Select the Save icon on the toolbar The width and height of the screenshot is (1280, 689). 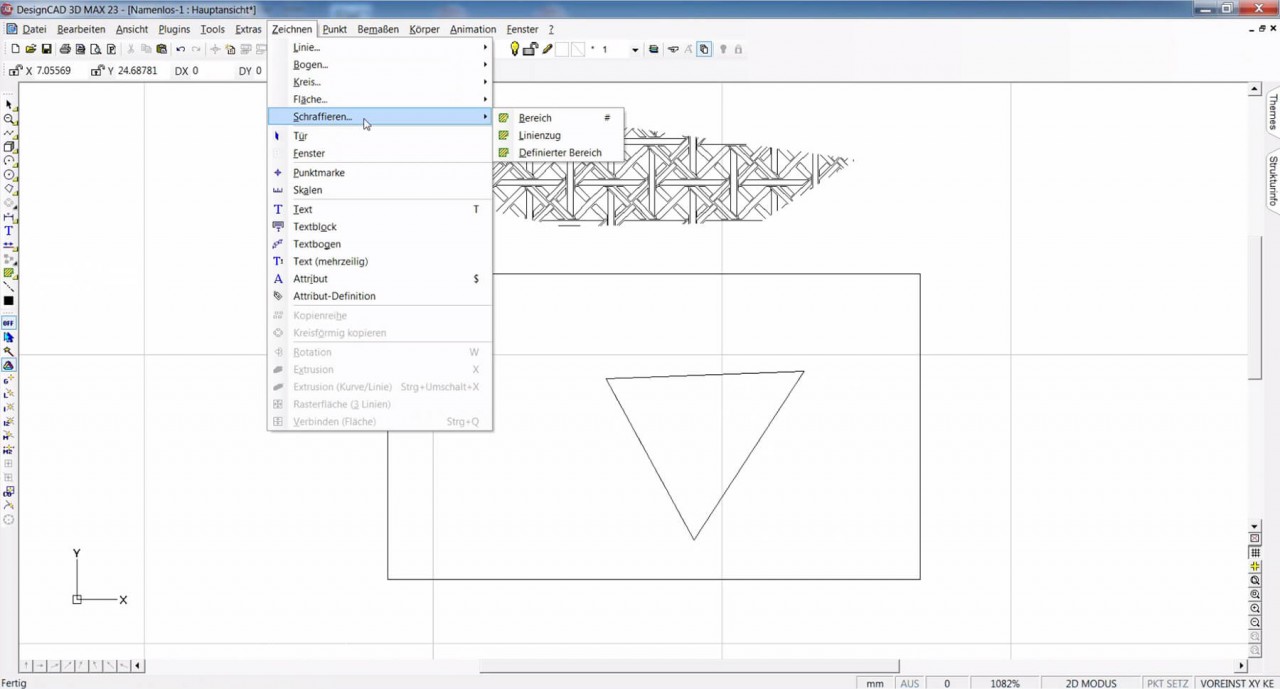[x=46, y=48]
